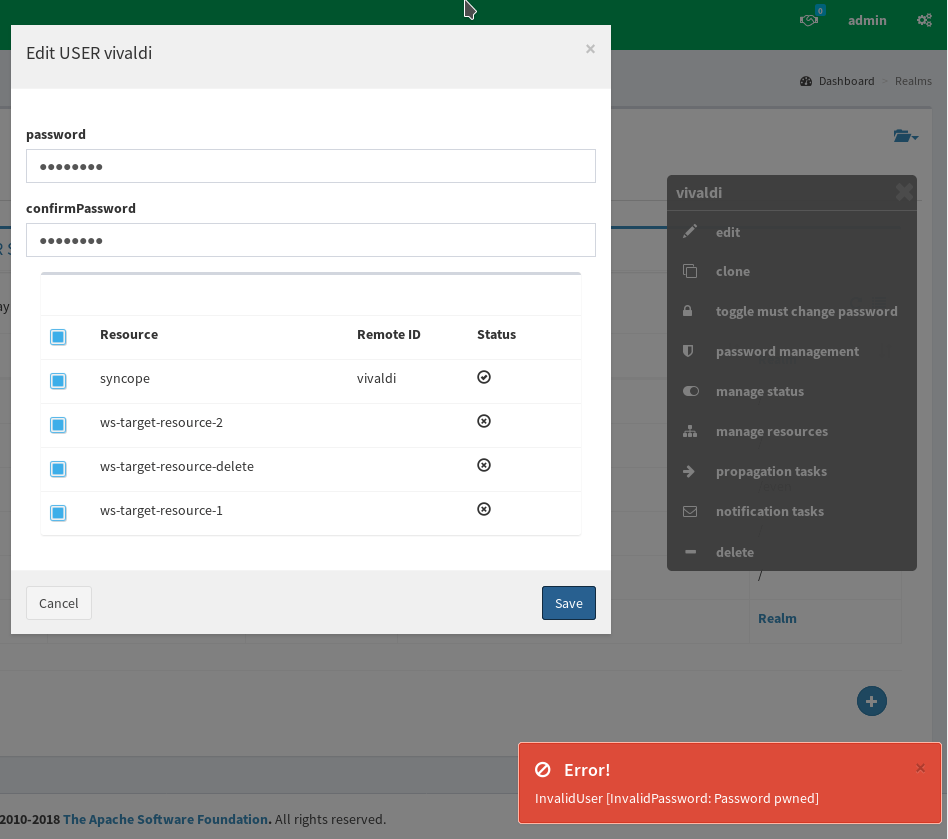This screenshot has height=839, width=948.
Task: Click the Remote ID column header
Action: (x=388, y=334)
